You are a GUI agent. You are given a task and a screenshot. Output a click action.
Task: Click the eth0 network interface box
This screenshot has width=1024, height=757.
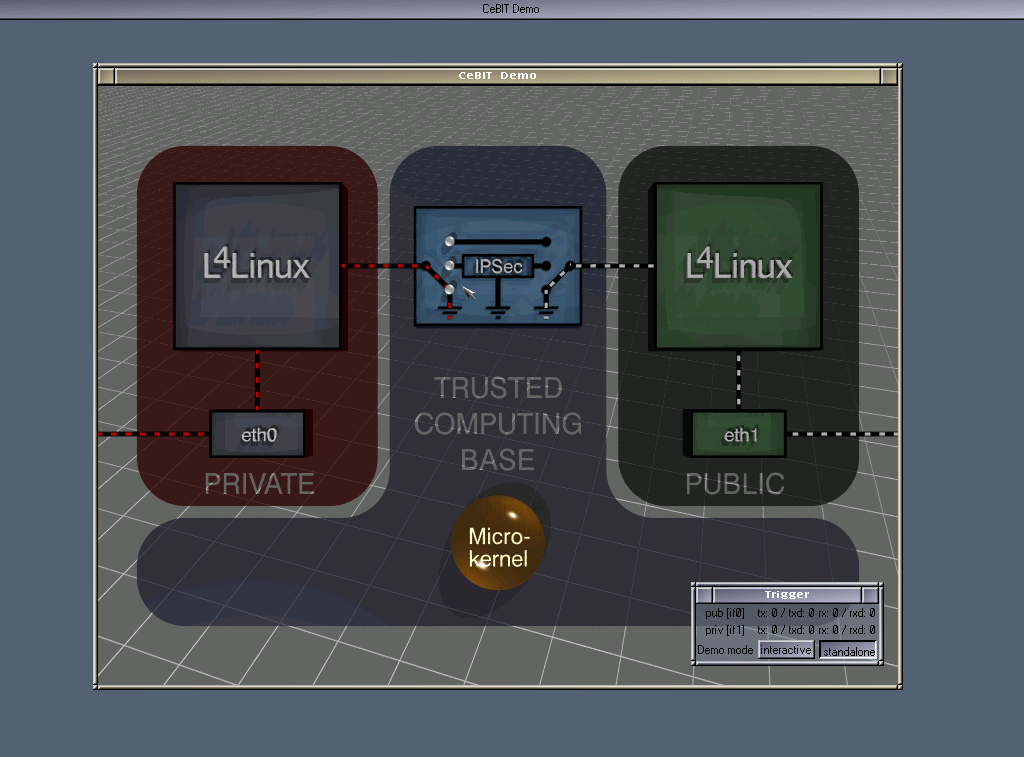(x=258, y=435)
